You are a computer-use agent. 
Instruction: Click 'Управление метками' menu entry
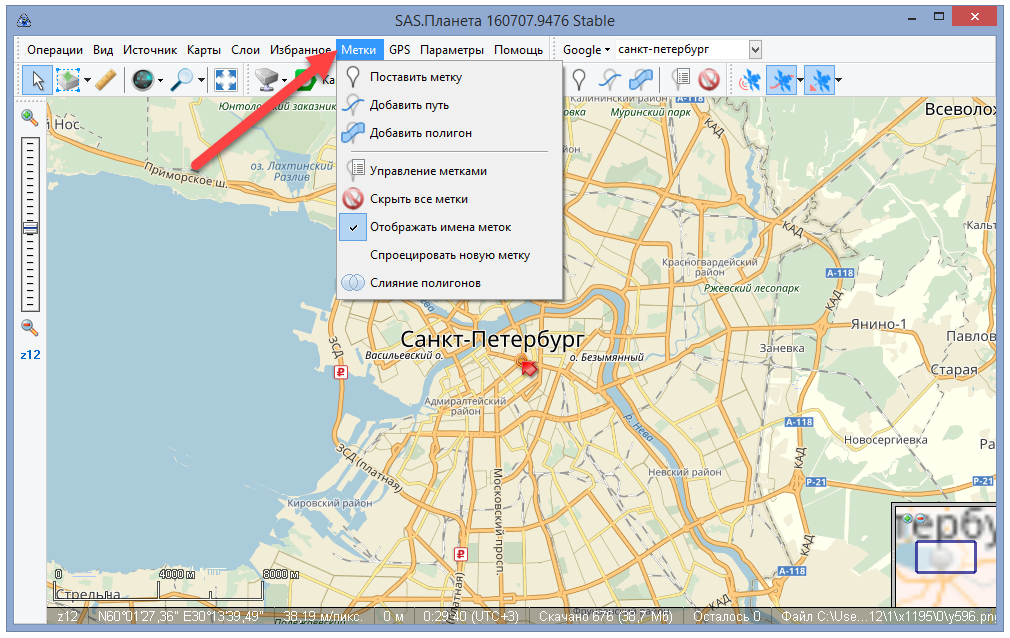click(x=428, y=171)
